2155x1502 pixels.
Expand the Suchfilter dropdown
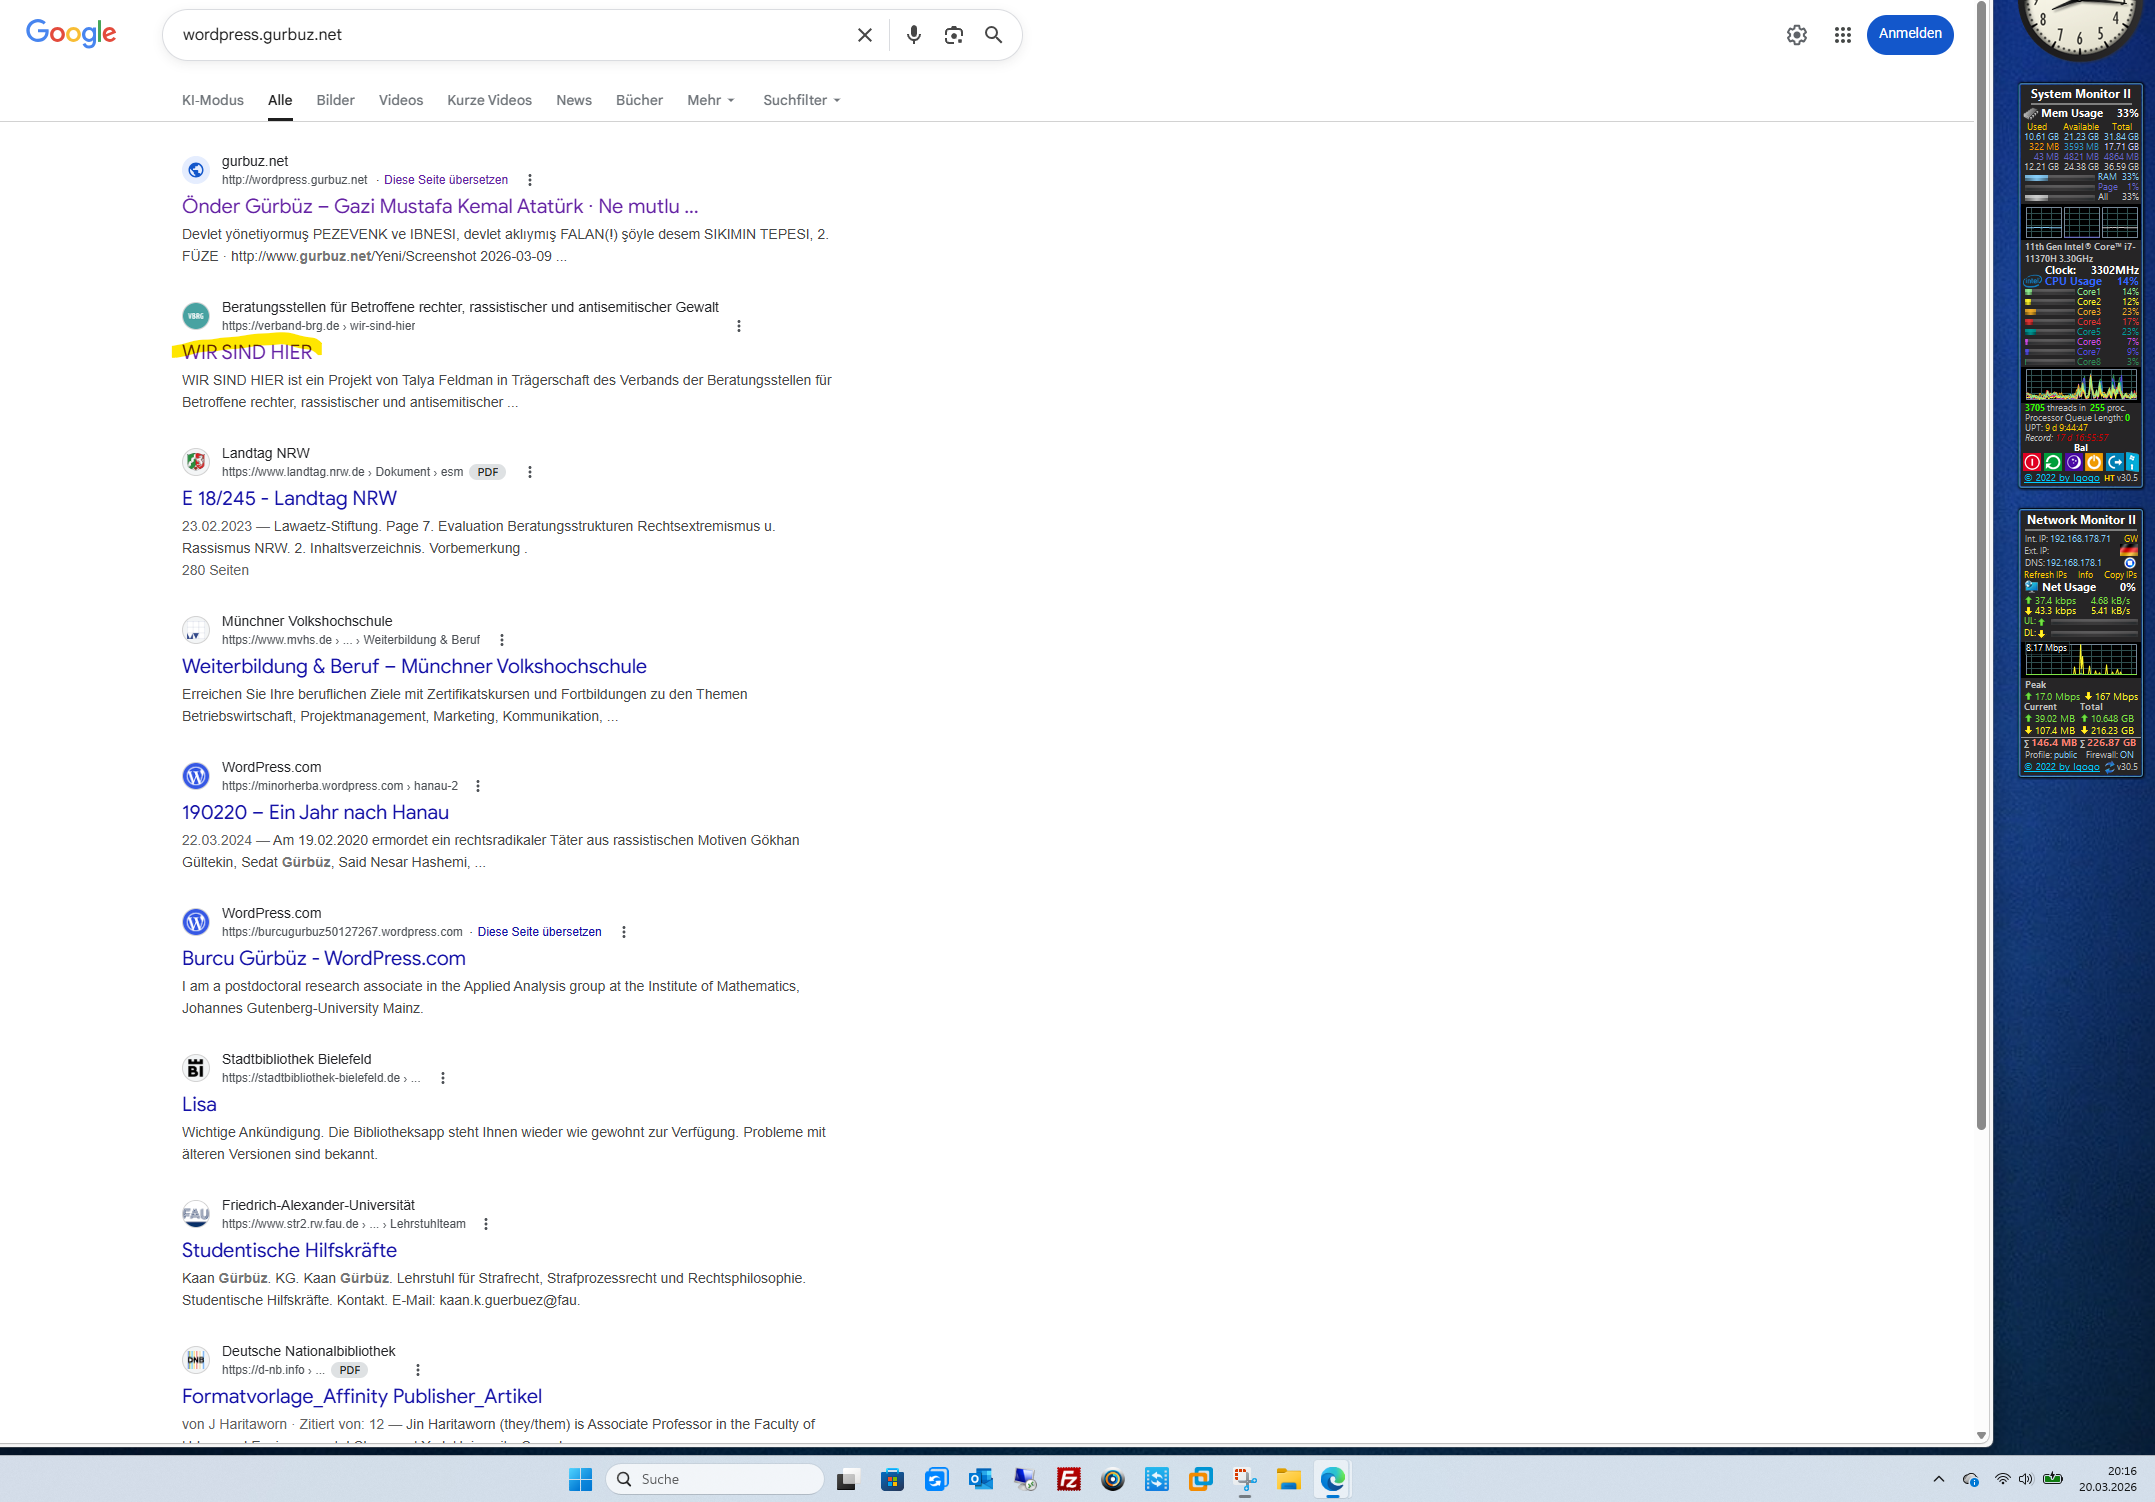[x=802, y=100]
